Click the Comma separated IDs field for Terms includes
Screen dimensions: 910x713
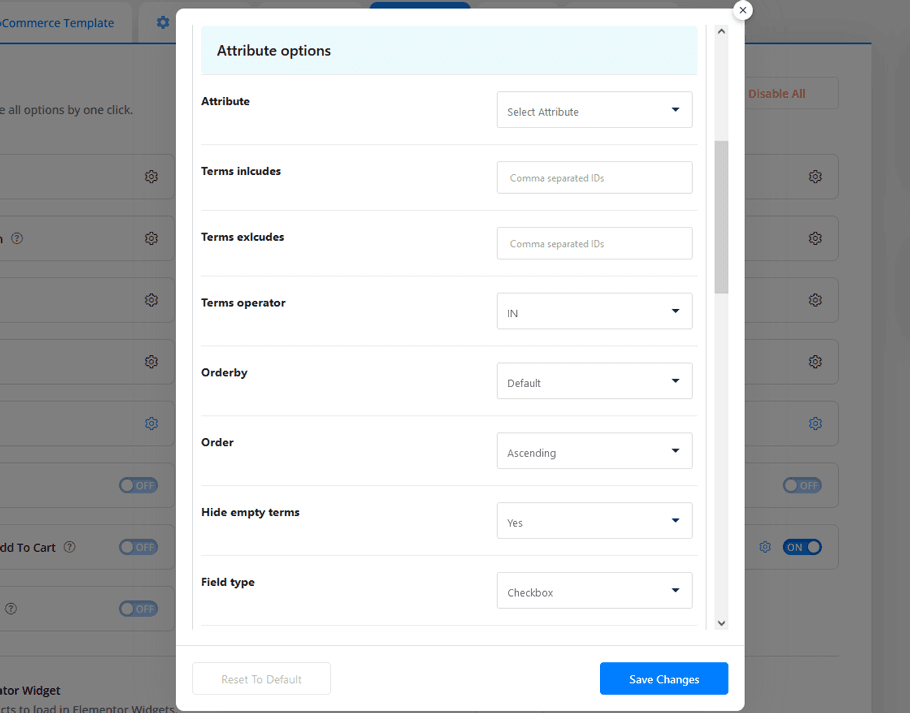click(594, 177)
